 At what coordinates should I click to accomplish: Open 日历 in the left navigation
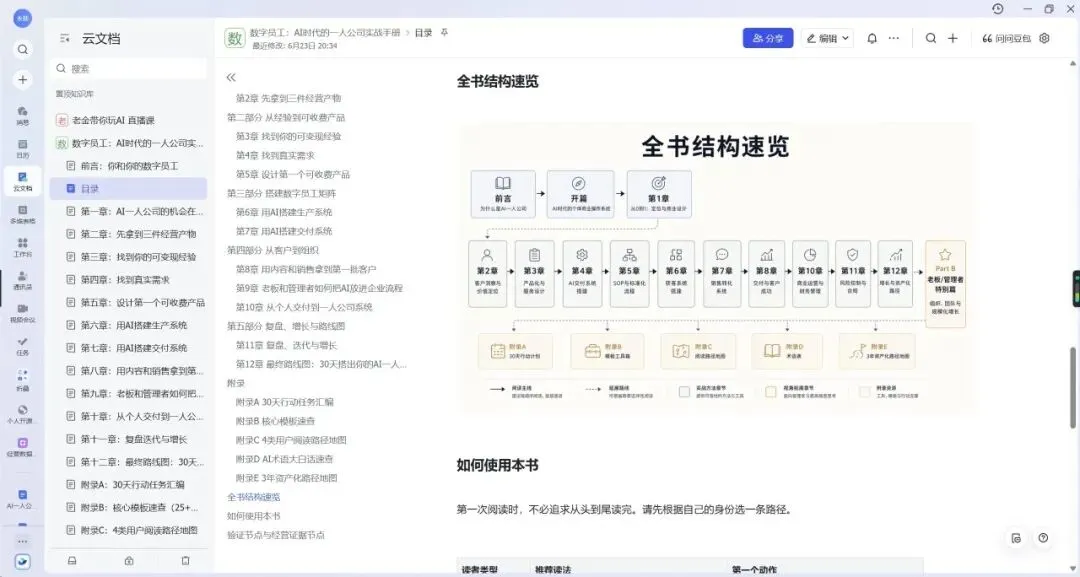[x=23, y=149]
